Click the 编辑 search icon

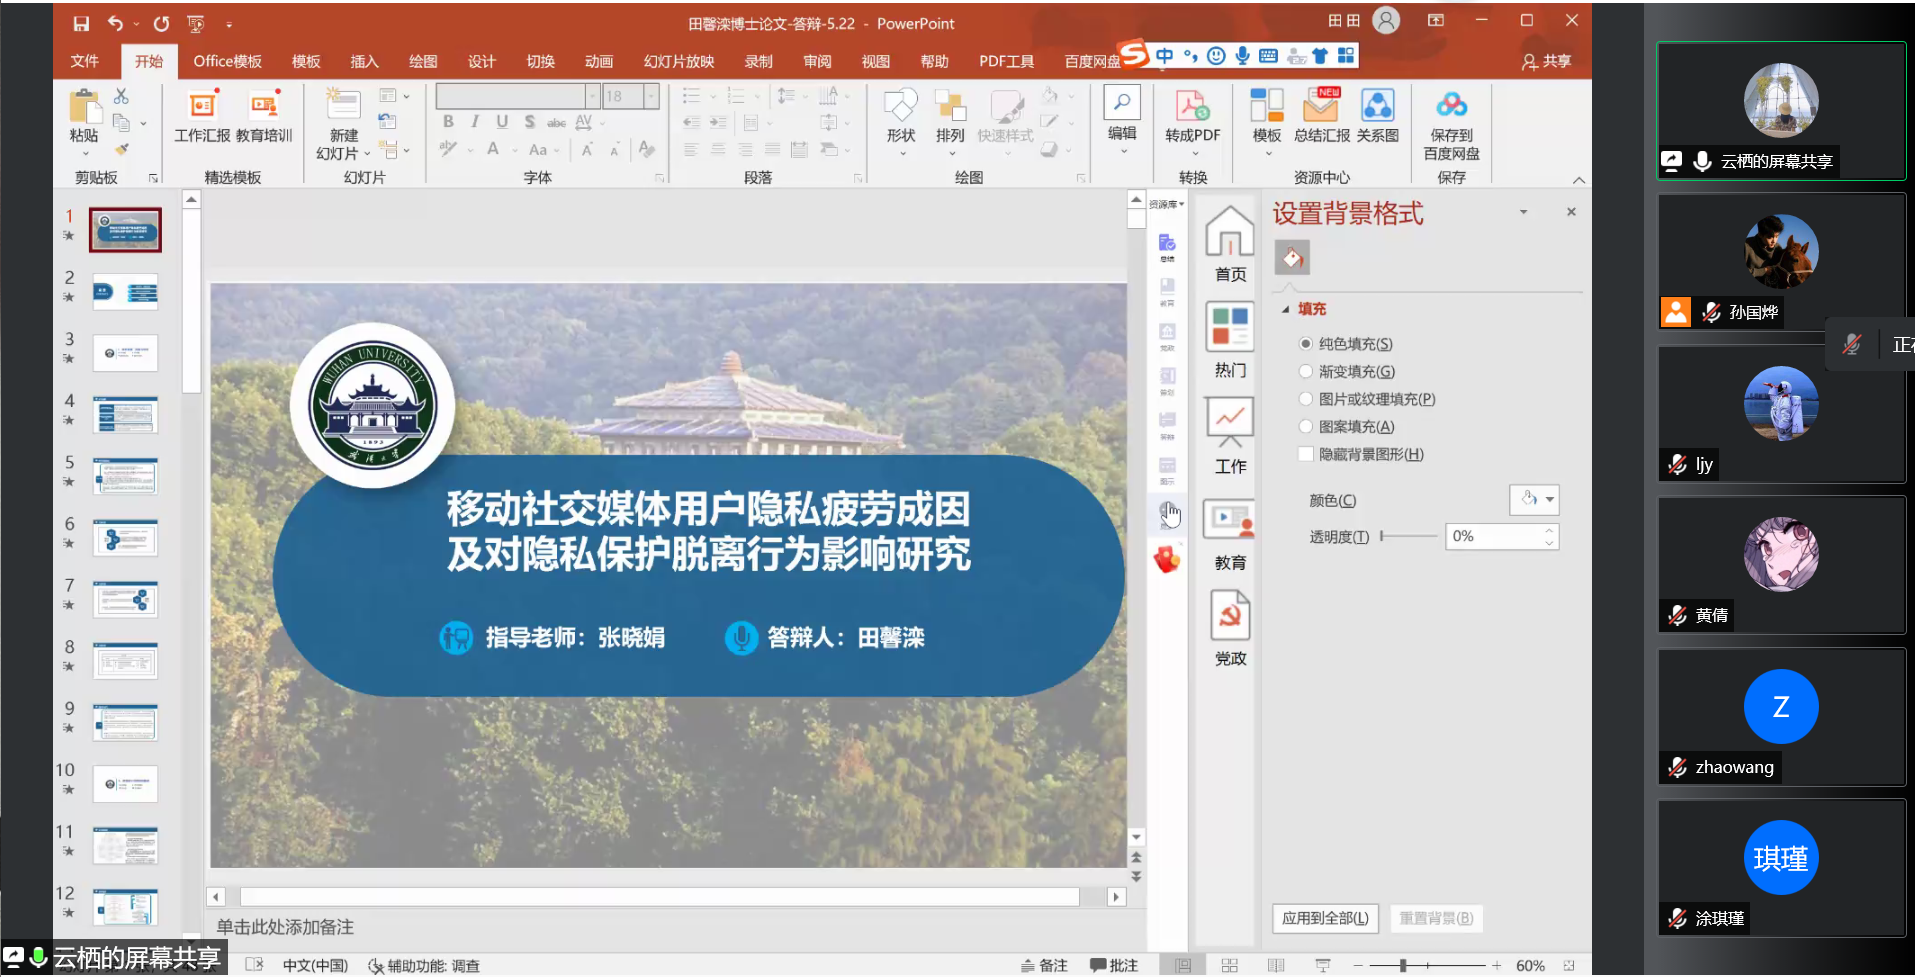click(1122, 103)
